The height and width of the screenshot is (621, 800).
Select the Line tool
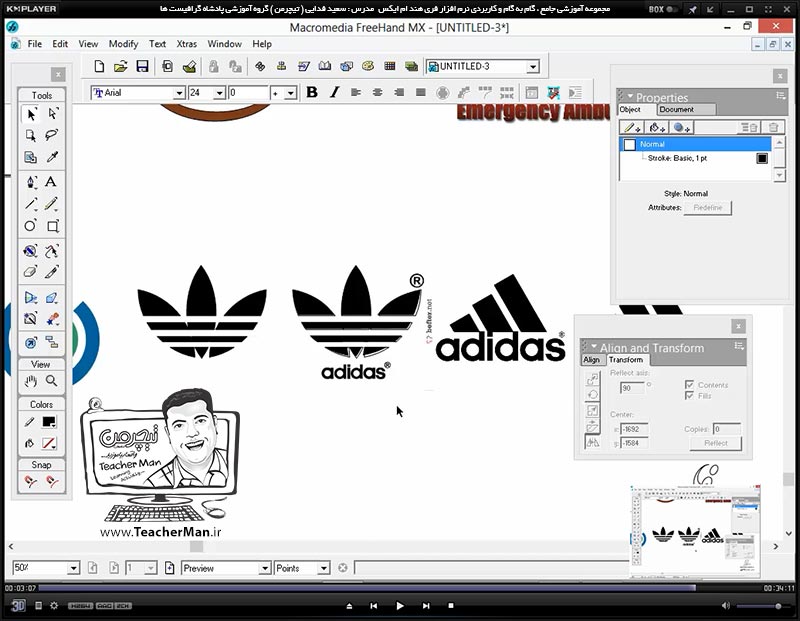[x=31, y=204]
